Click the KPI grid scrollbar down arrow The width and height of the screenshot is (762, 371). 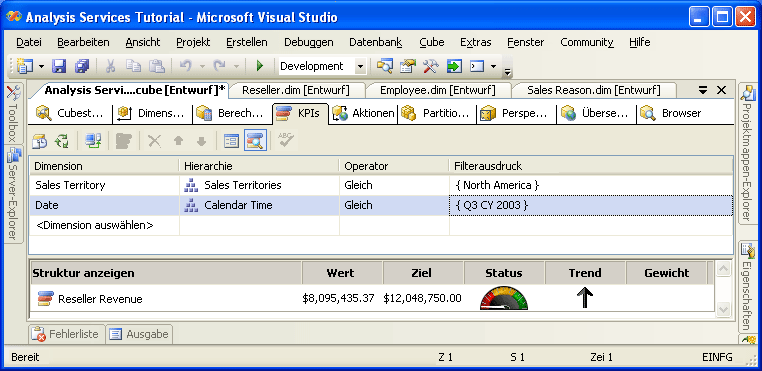[x=724, y=309]
